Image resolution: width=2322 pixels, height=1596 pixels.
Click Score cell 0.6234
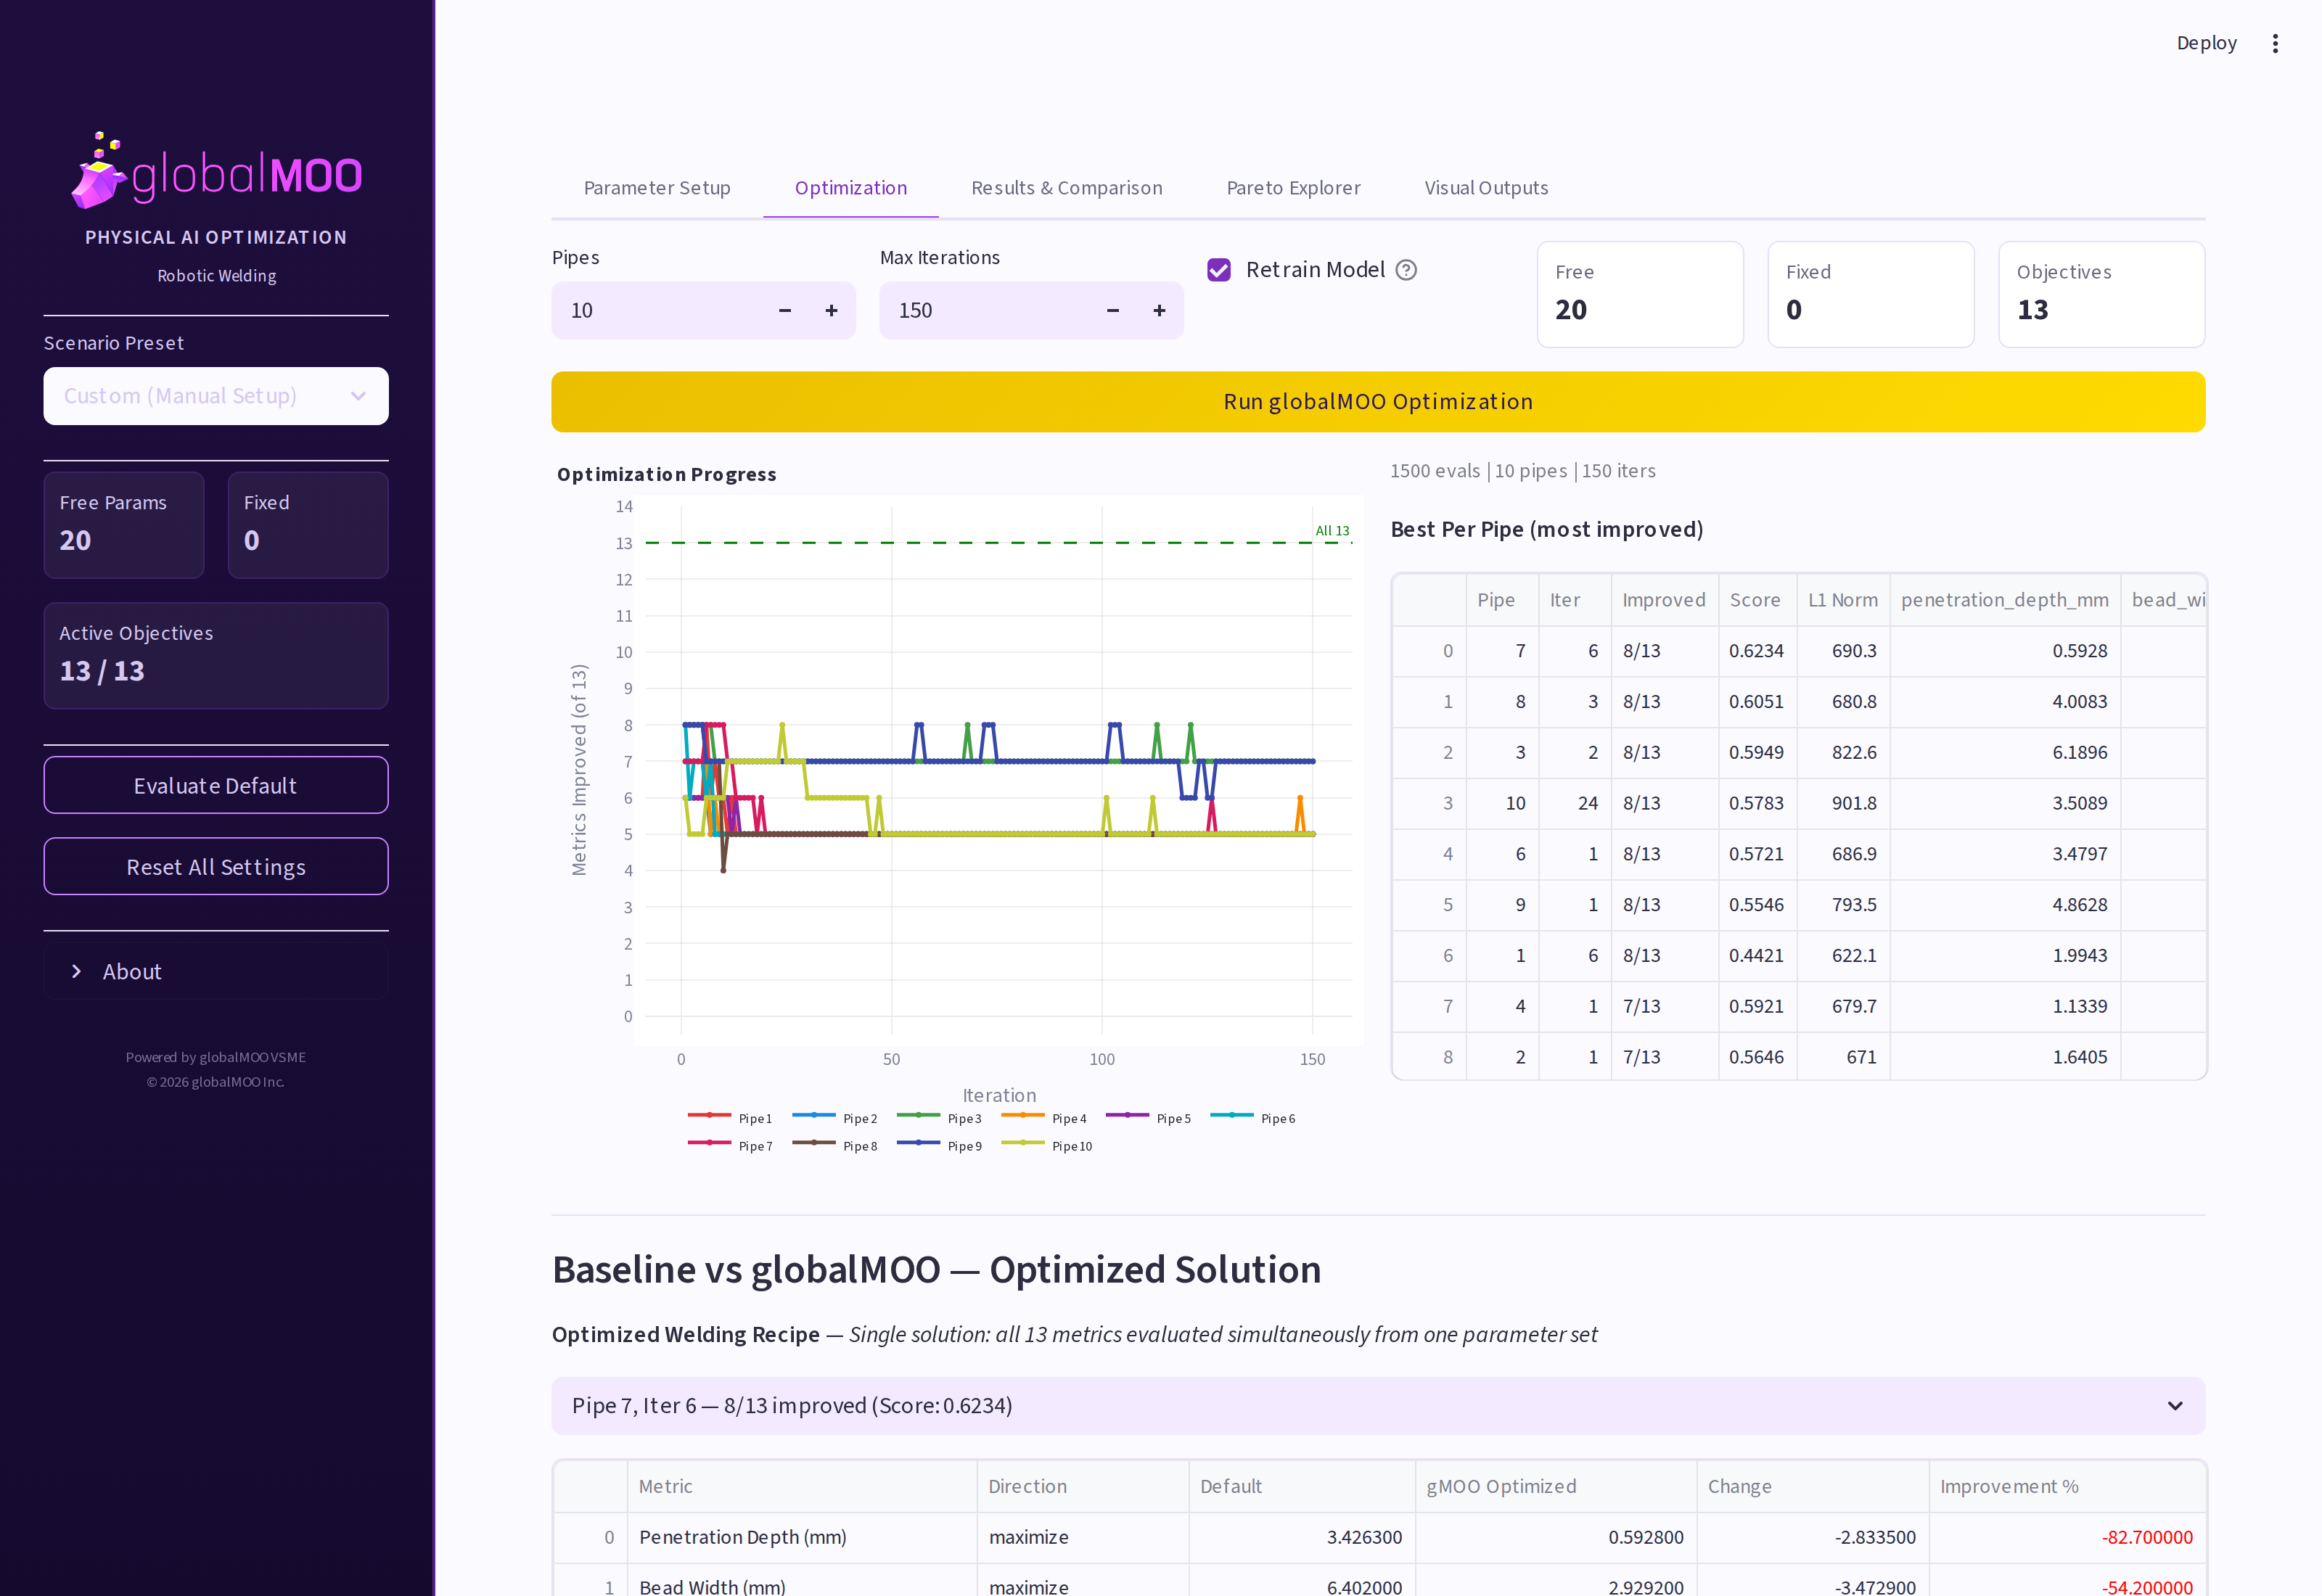click(1757, 651)
